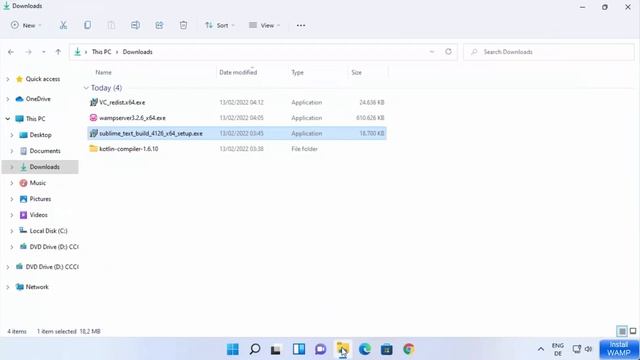Click the network tray icon
The width and height of the screenshot is (640, 360).
coord(576,349)
